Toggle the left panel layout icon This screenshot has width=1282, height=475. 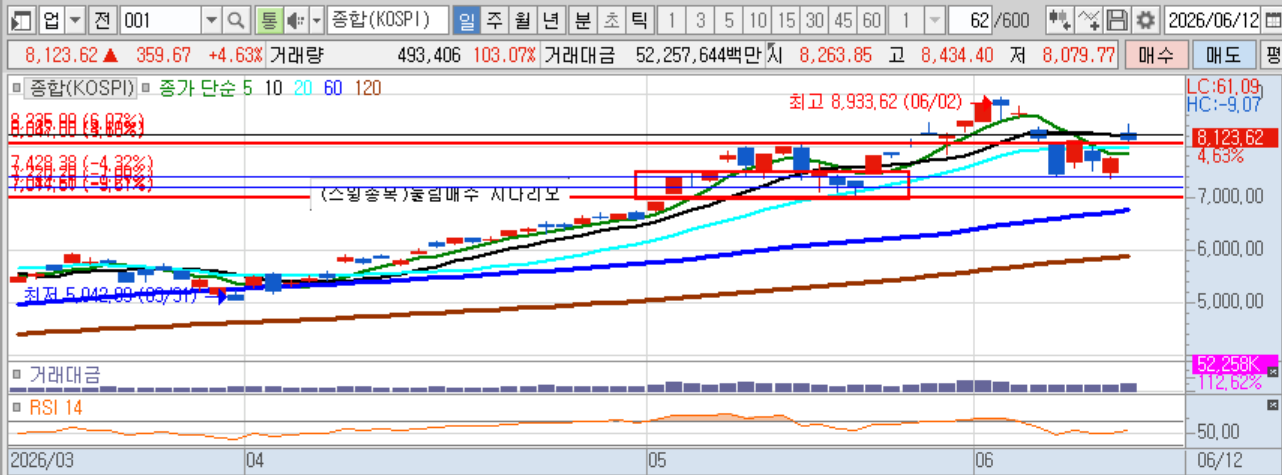(22, 19)
